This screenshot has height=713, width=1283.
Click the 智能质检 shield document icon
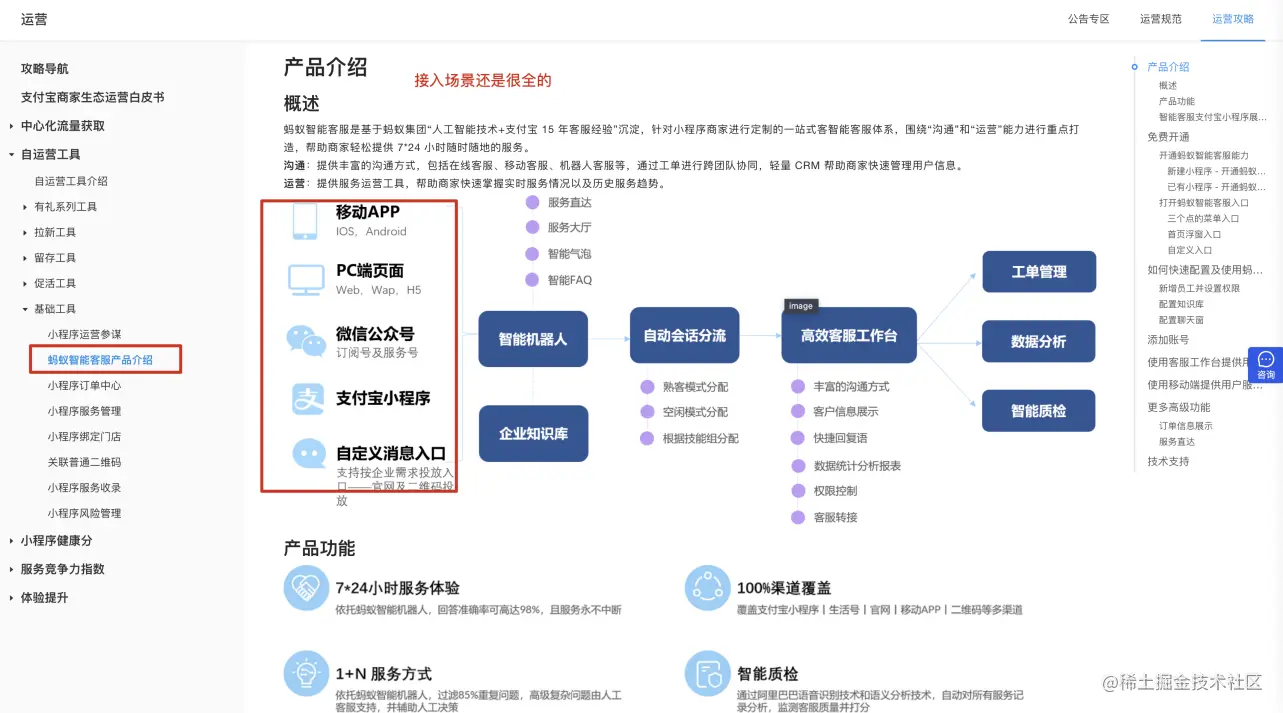(x=708, y=674)
